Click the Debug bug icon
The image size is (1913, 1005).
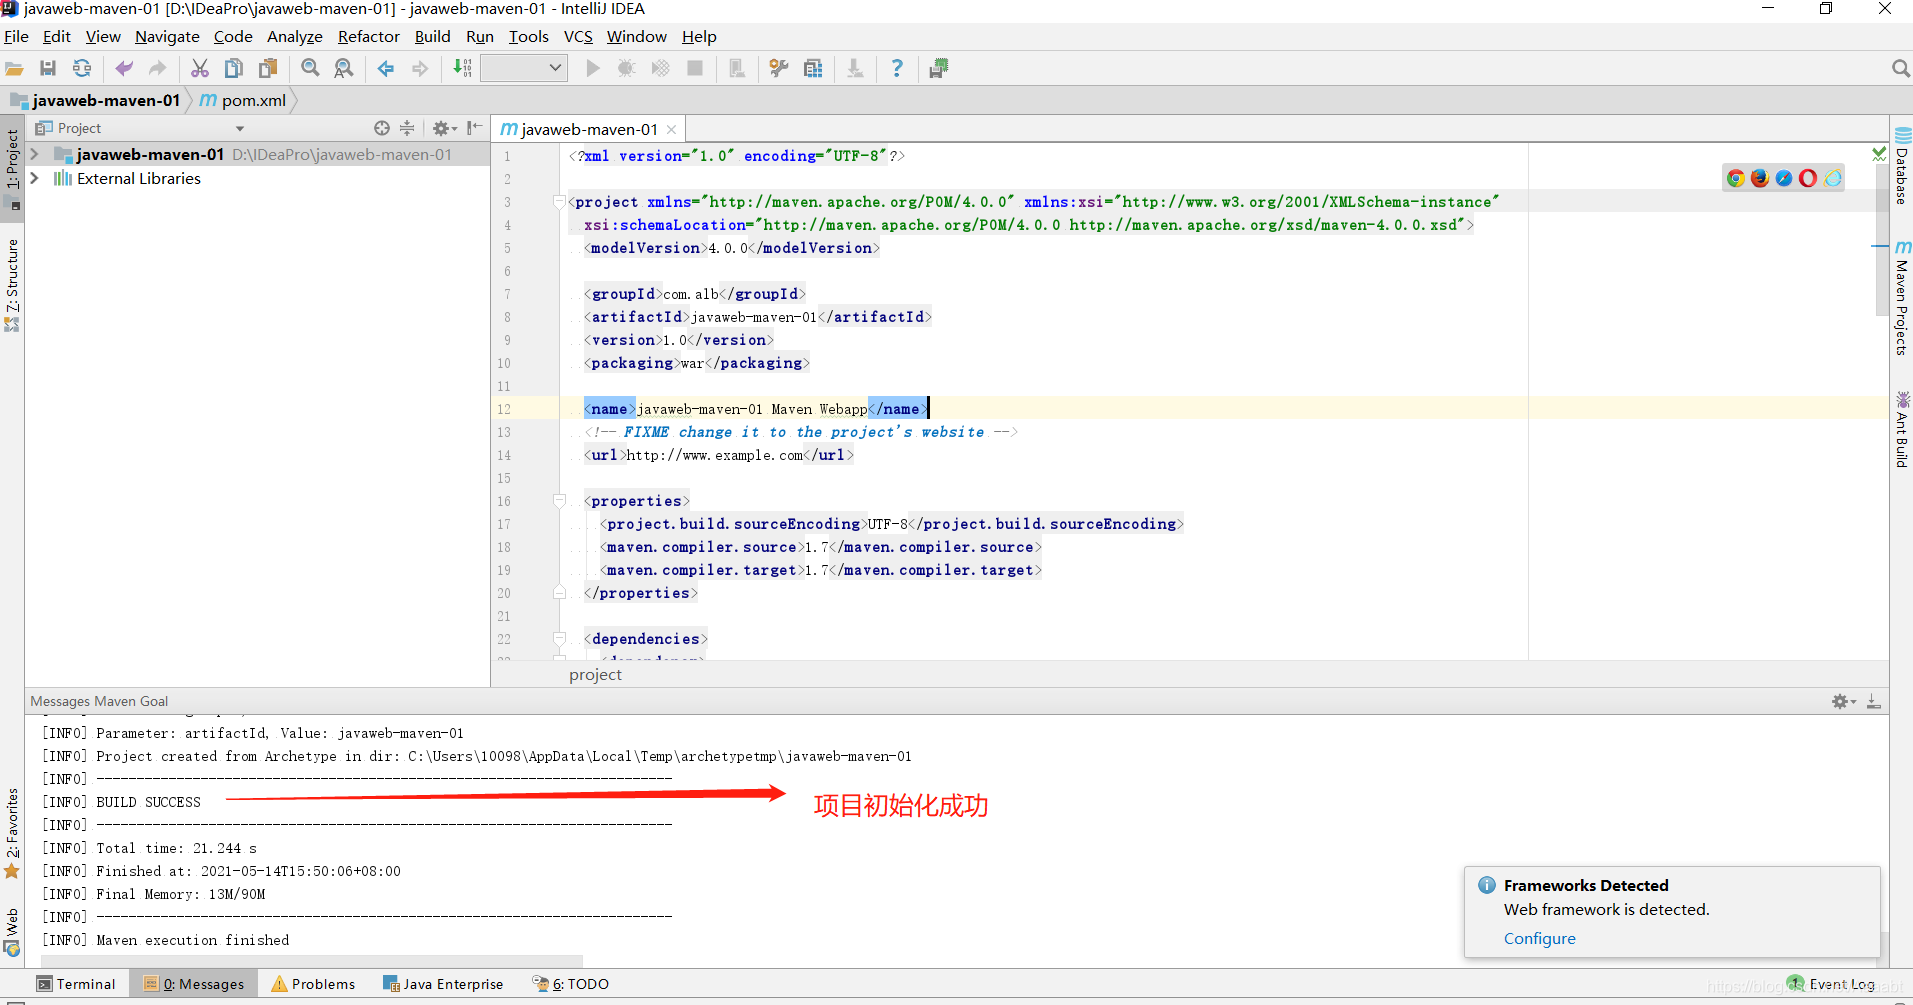[626, 68]
